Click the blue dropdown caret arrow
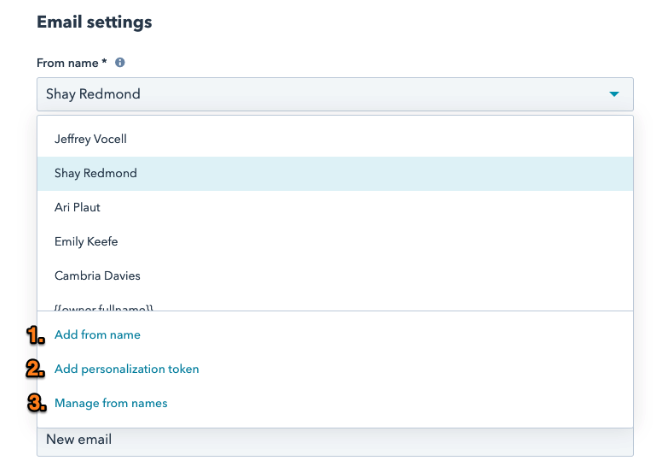The width and height of the screenshot is (653, 466). [x=613, y=95]
